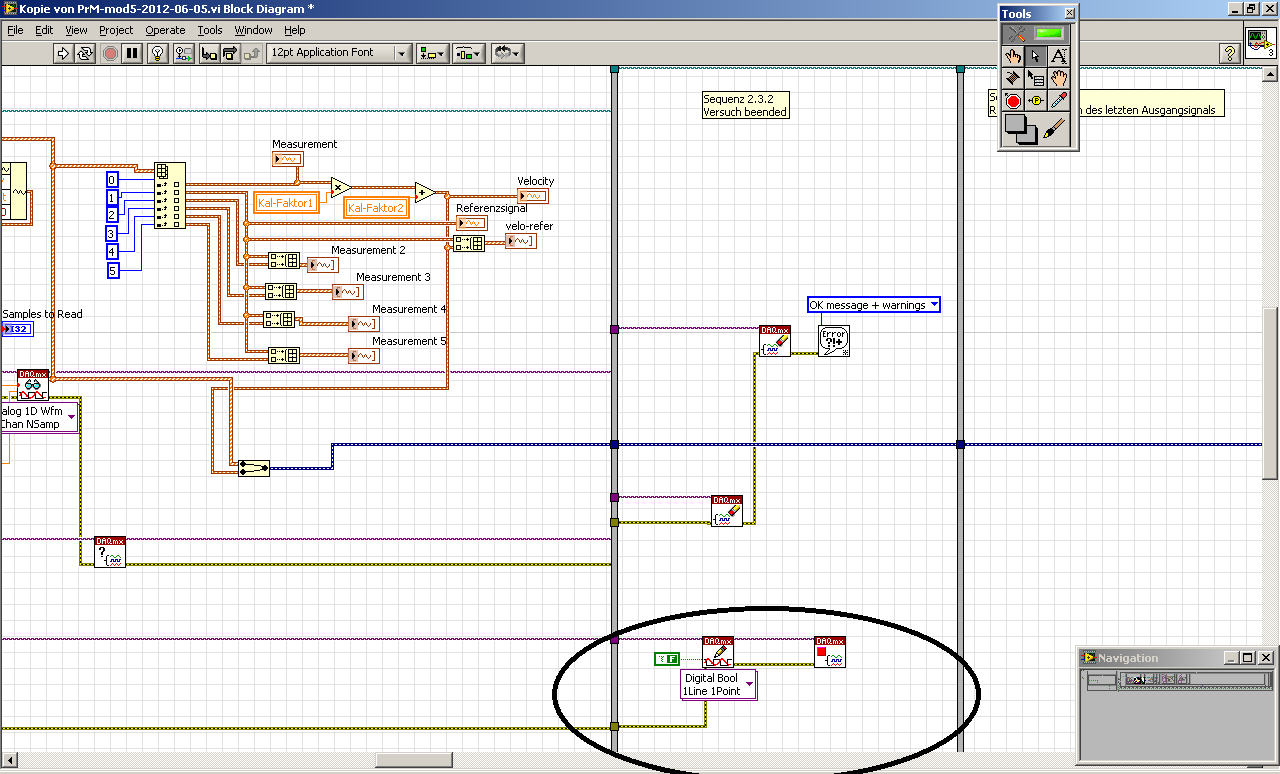Open the Edit menu

(44, 30)
